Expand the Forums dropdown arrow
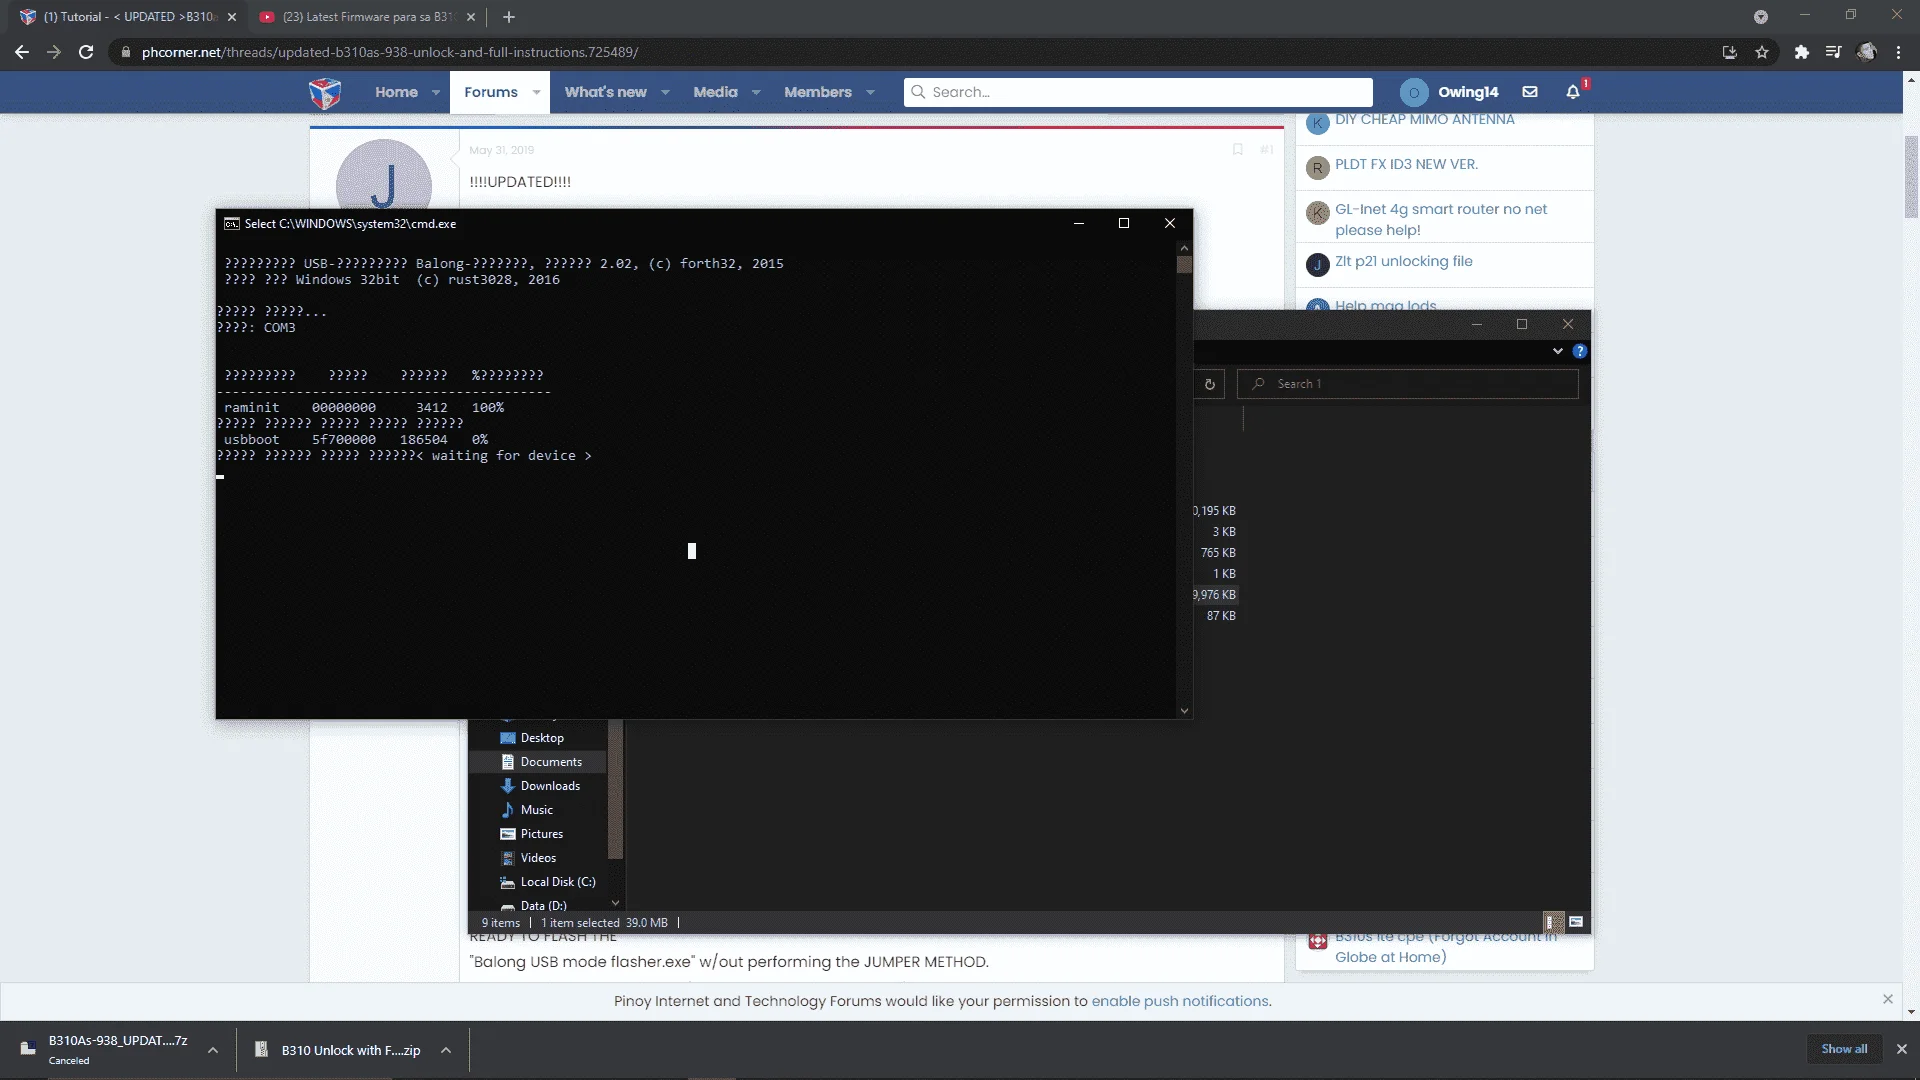Image resolution: width=1920 pixels, height=1080 pixels. coord(537,92)
